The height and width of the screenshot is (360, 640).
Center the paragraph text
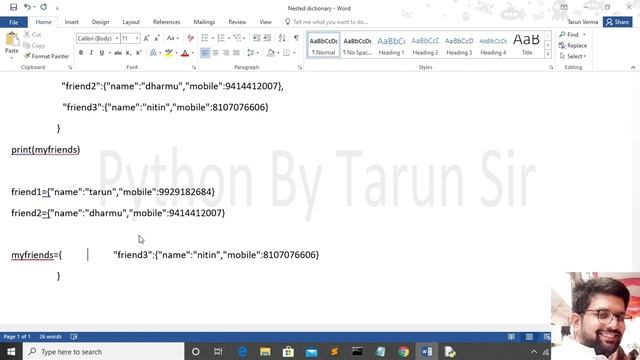[x=216, y=53]
